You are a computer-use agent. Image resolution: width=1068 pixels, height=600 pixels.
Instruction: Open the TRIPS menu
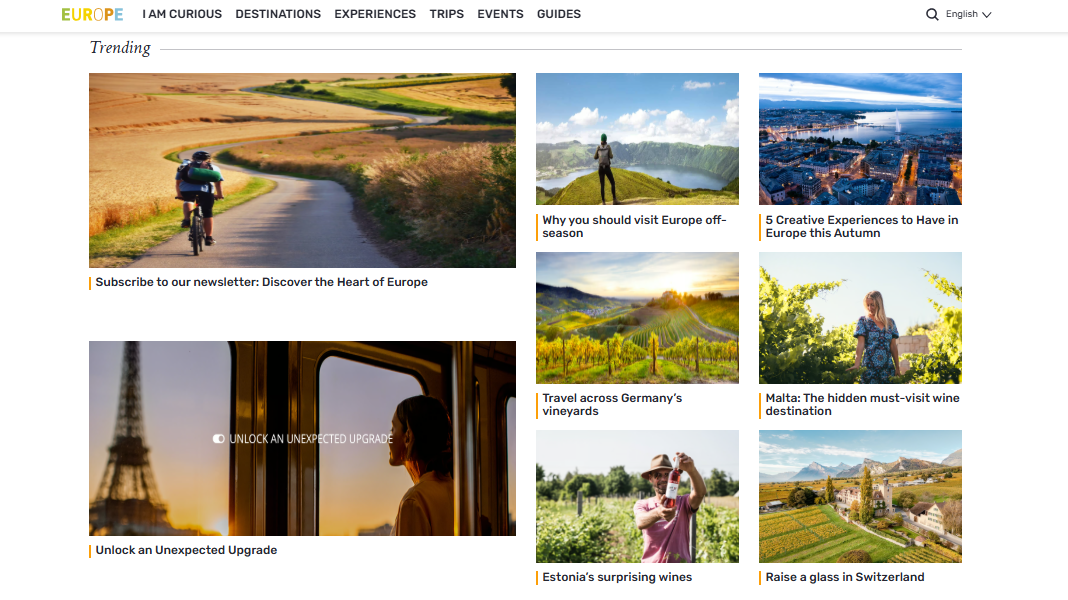click(x=446, y=14)
